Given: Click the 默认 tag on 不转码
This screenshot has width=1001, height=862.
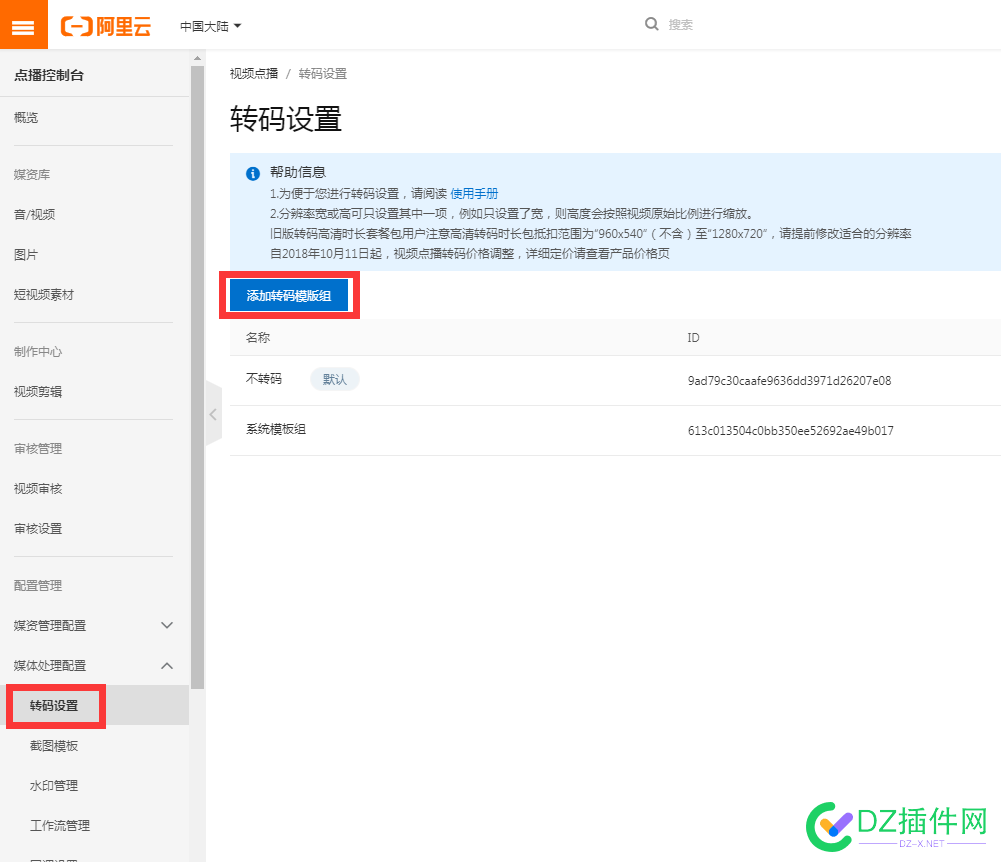Looking at the screenshot, I should coord(335,379).
